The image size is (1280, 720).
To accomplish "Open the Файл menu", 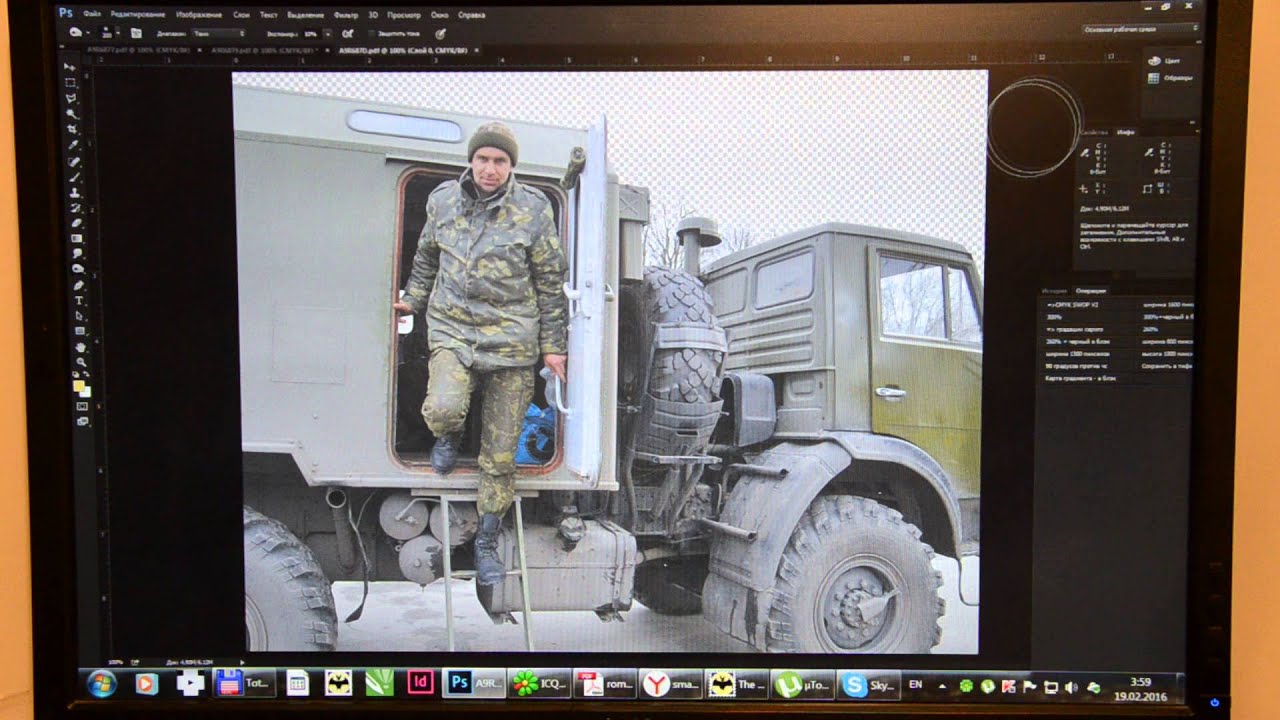I will pyautogui.click(x=92, y=14).
